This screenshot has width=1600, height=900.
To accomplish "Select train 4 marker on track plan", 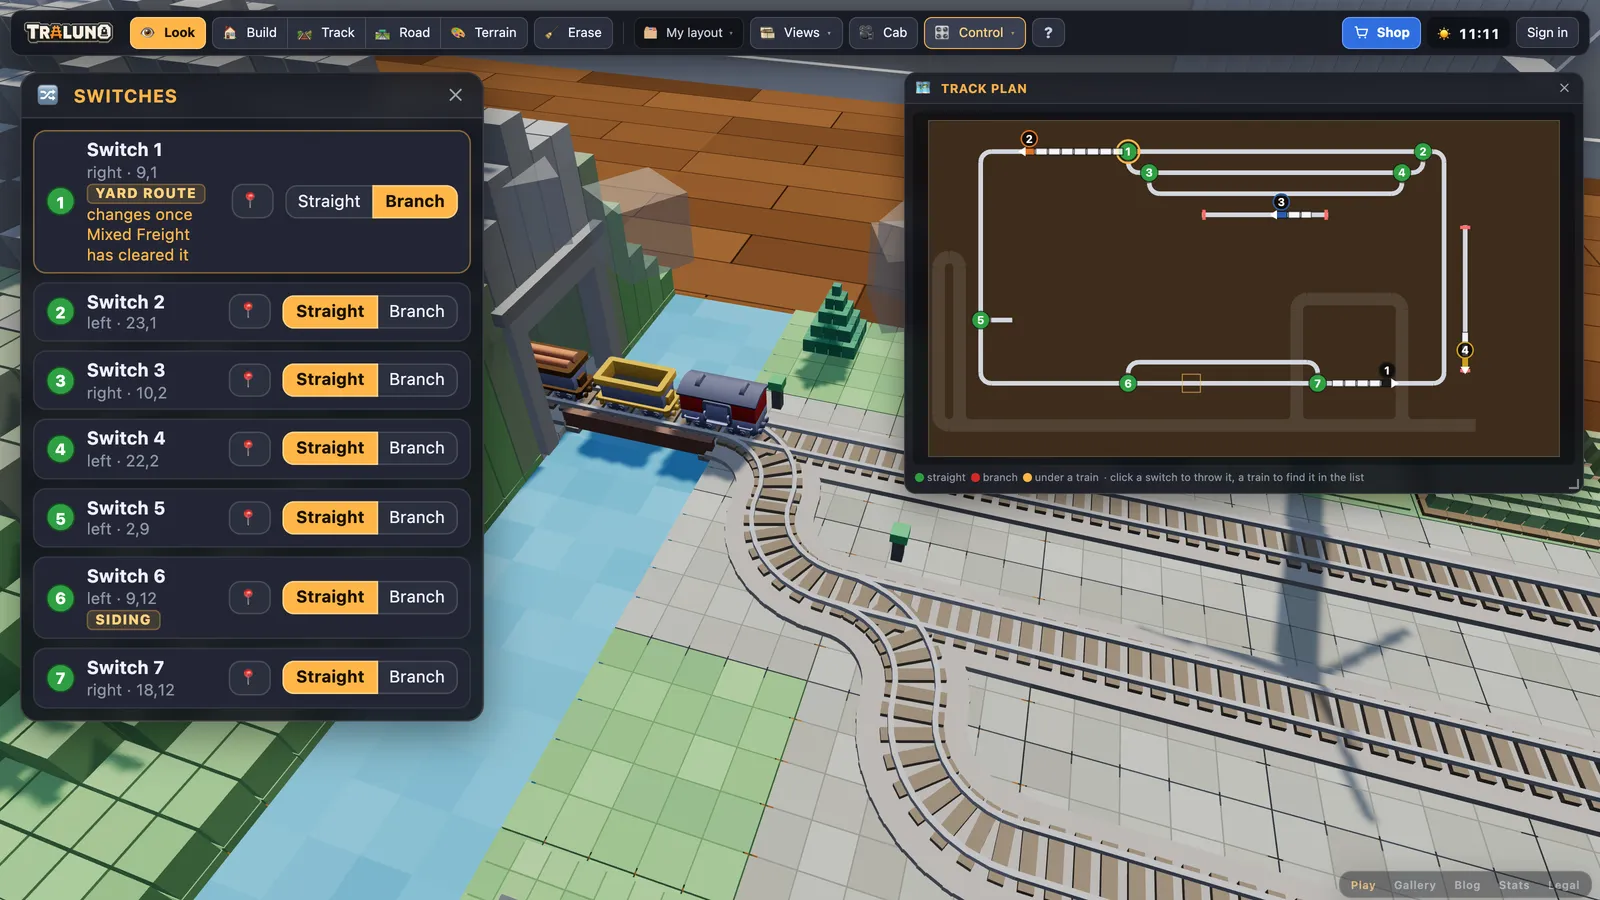I will [1465, 350].
